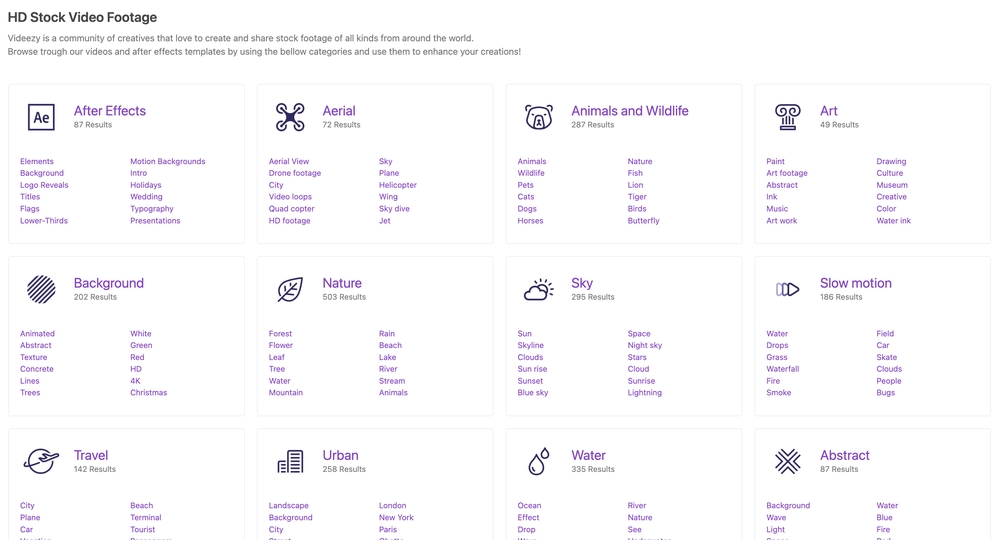Screen dimensions: 1000x540
Task: Click the Urban buildings icon
Action: (x=290, y=461)
